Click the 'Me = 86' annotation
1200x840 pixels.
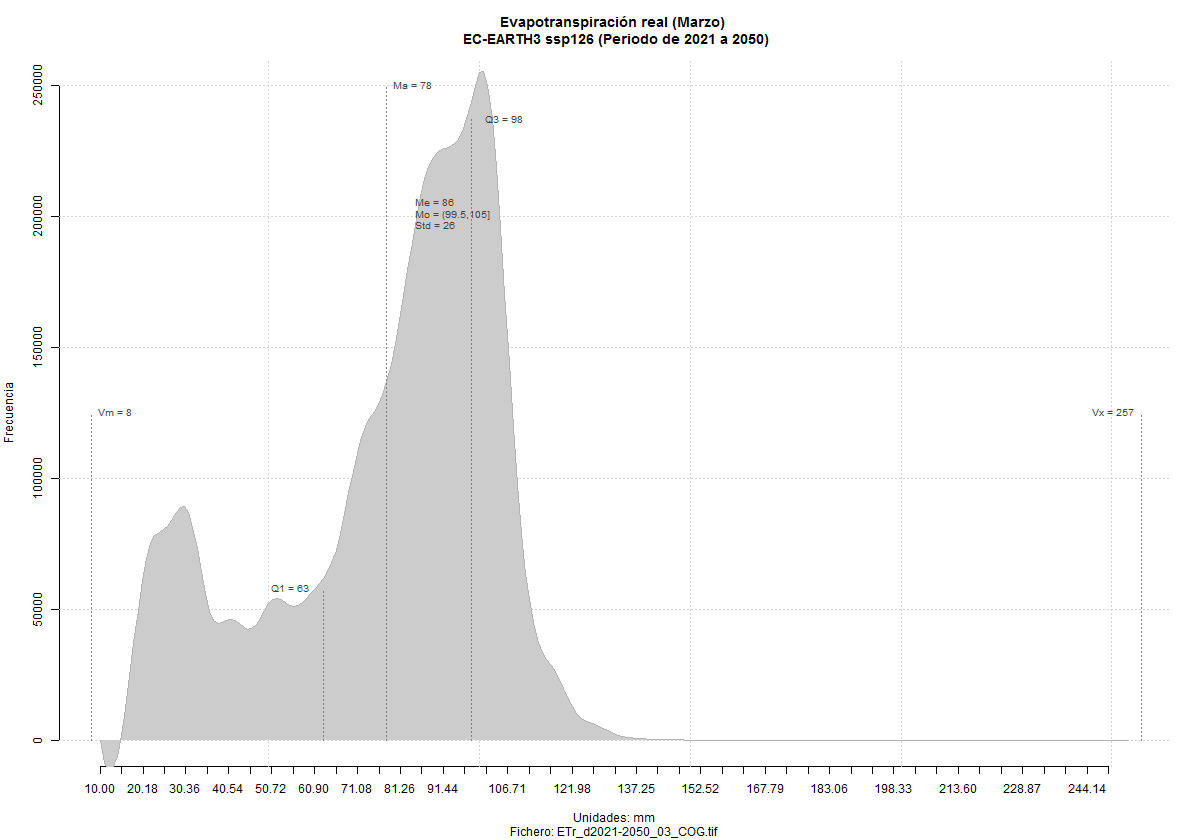434,202
